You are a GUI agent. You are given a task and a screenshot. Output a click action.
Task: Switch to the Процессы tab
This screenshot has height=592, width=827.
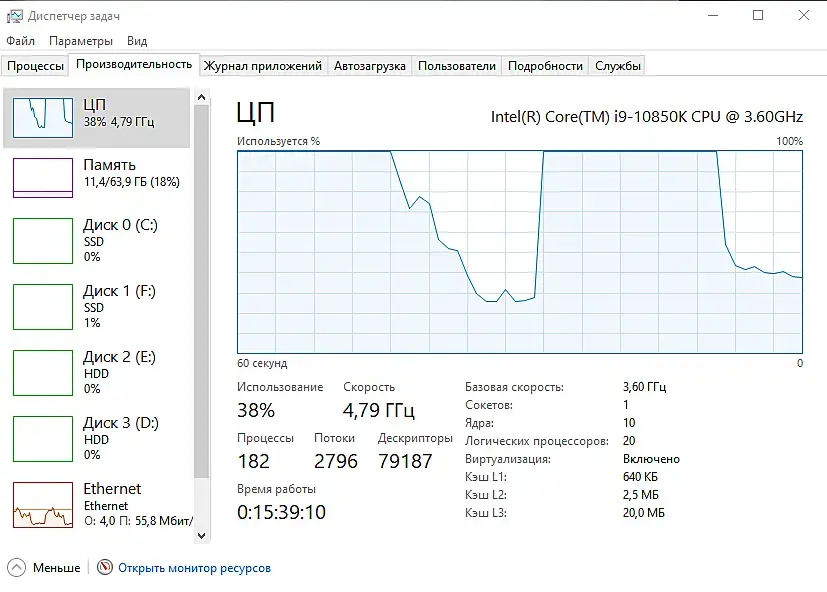click(x=35, y=66)
